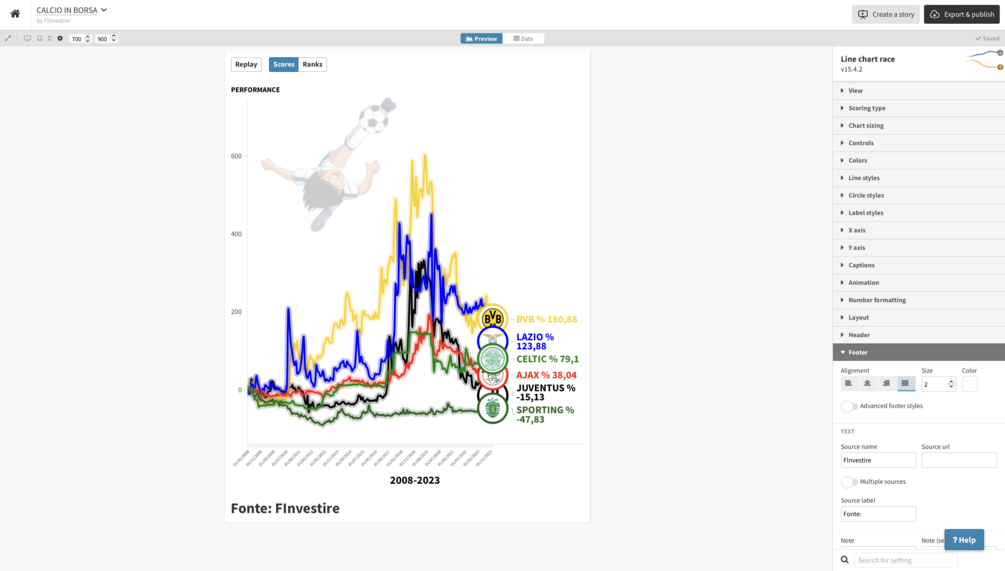
Task: Expand the Y axis section
Action: pos(919,247)
